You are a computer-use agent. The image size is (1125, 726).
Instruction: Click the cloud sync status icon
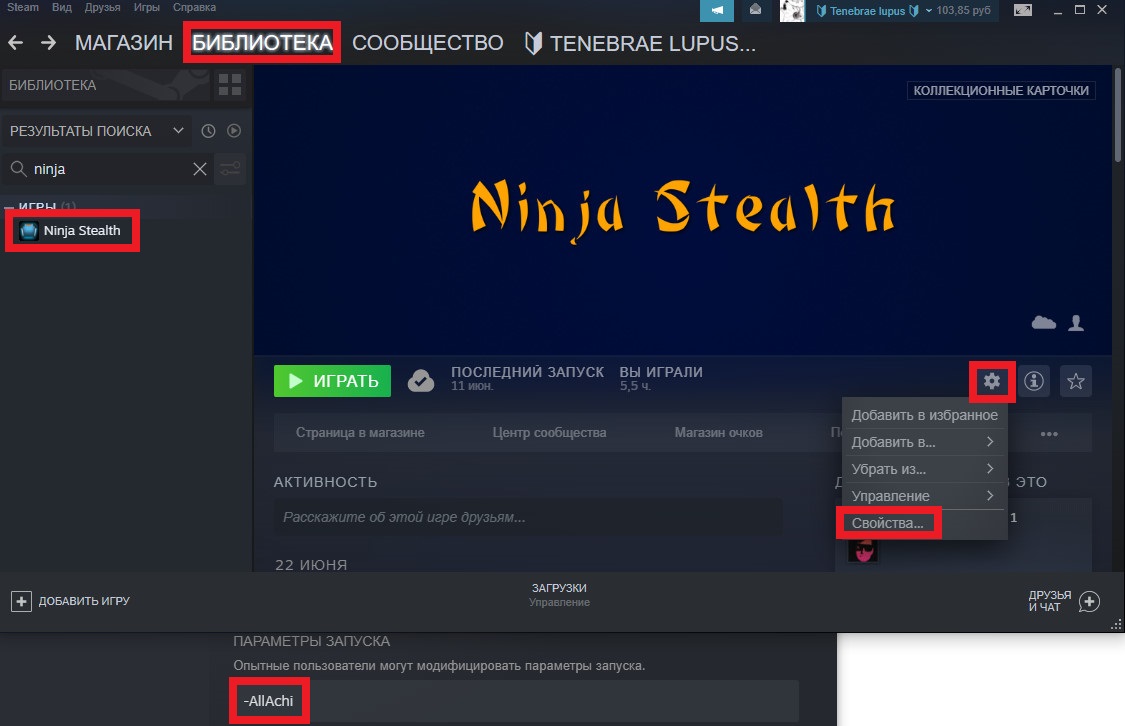pyautogui.click(x=420, y=380)
